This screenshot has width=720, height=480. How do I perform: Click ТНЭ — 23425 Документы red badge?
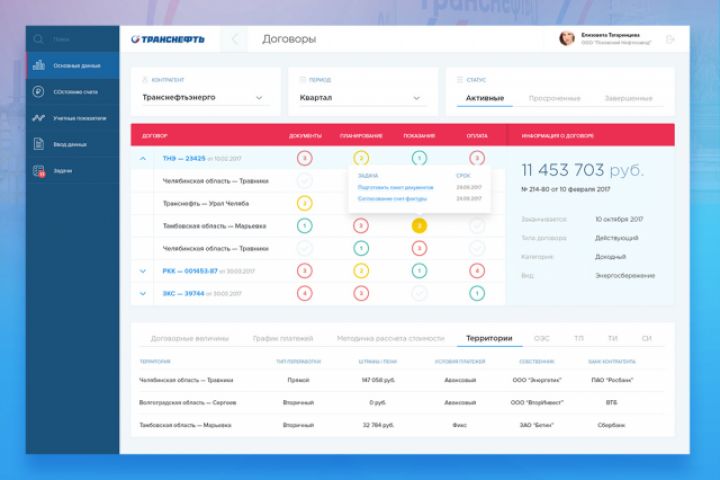click(304, 158)
